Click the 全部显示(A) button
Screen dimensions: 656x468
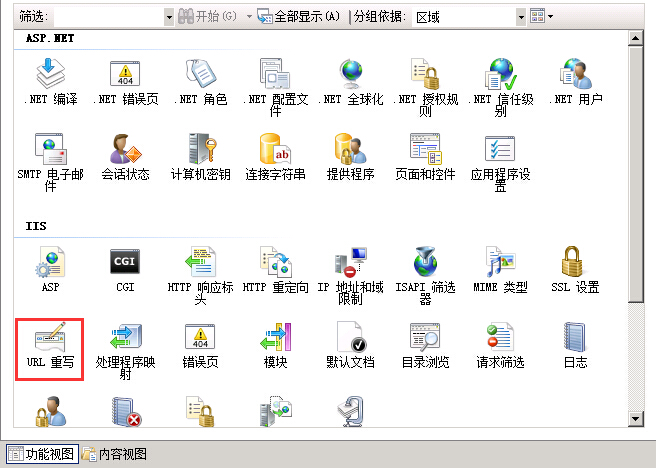pos(298,17)
